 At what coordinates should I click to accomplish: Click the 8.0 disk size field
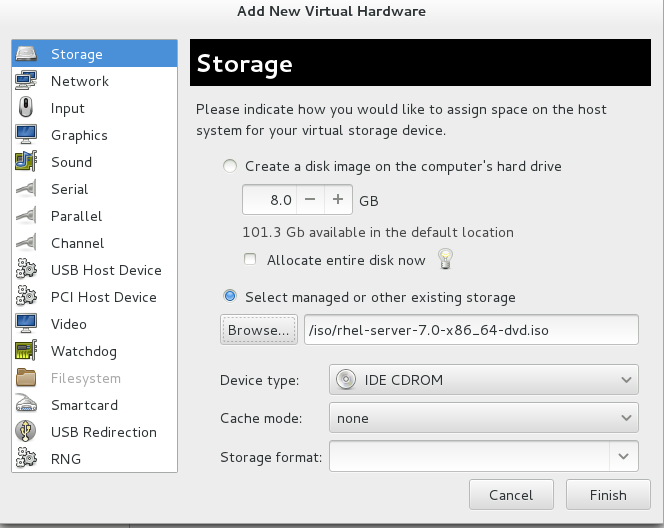(270, 199)
